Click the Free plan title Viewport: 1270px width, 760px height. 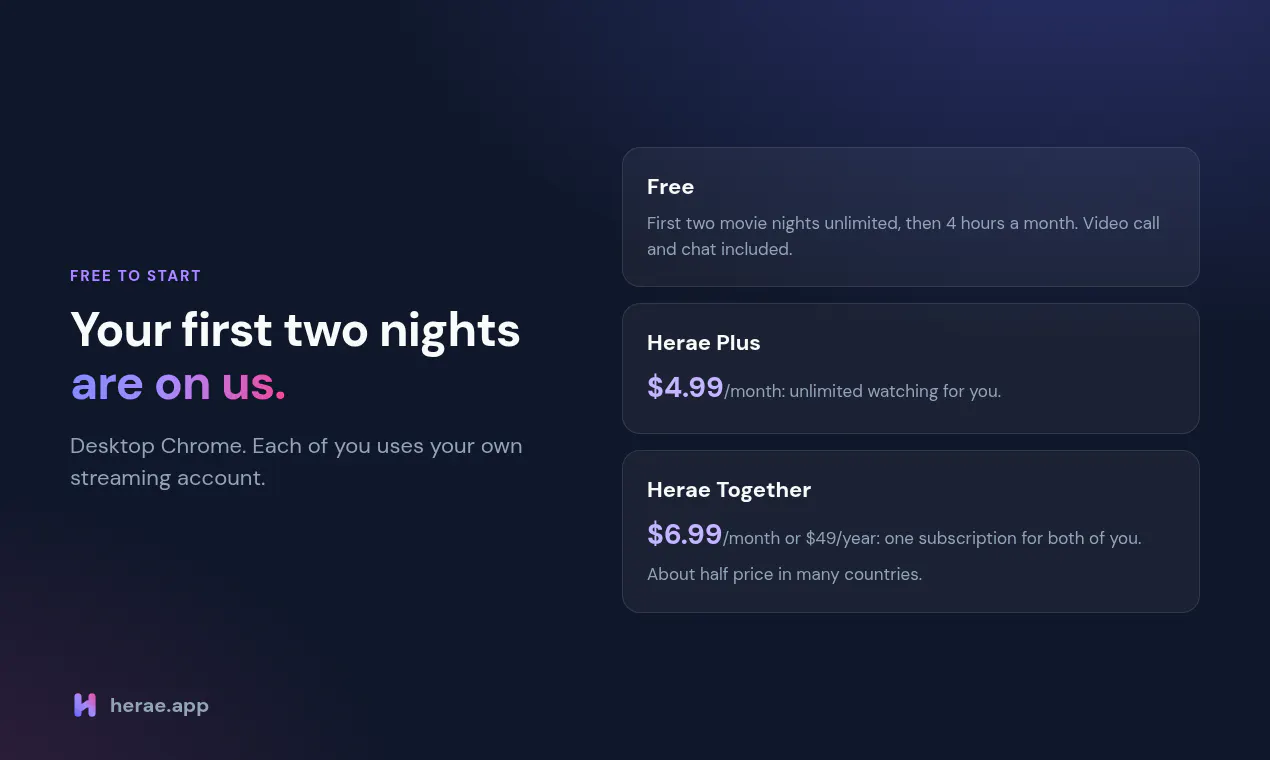pos(670,187)
